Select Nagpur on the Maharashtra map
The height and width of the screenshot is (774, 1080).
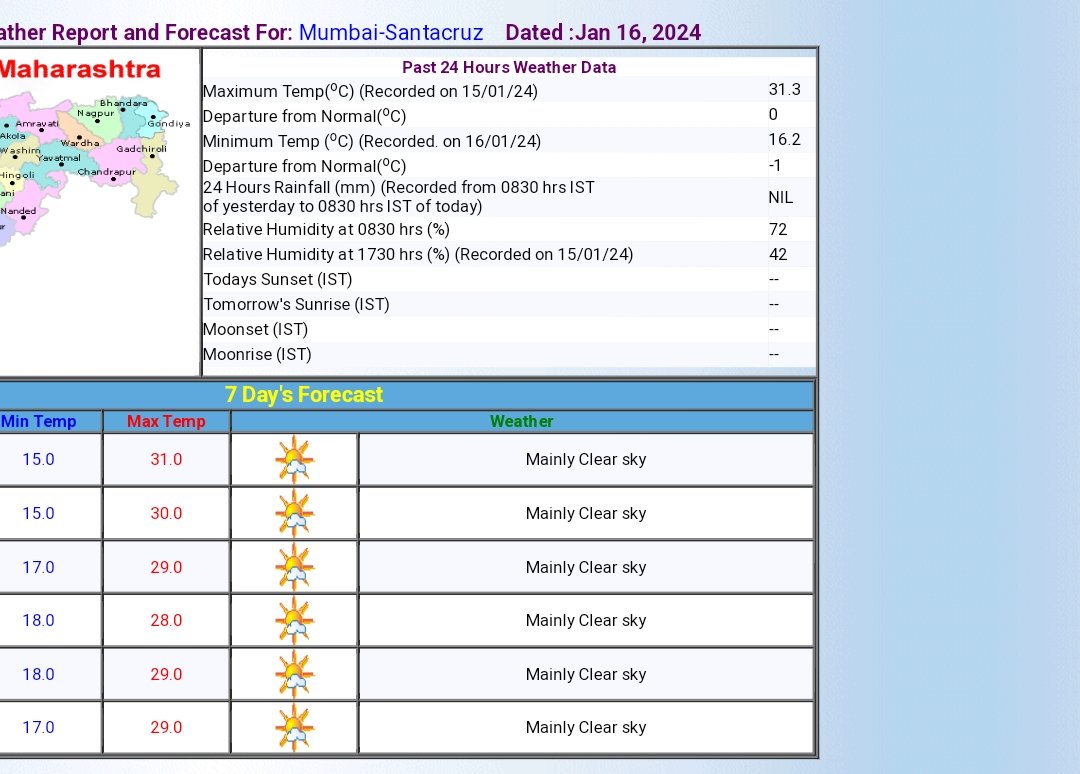tap(96, 114)
